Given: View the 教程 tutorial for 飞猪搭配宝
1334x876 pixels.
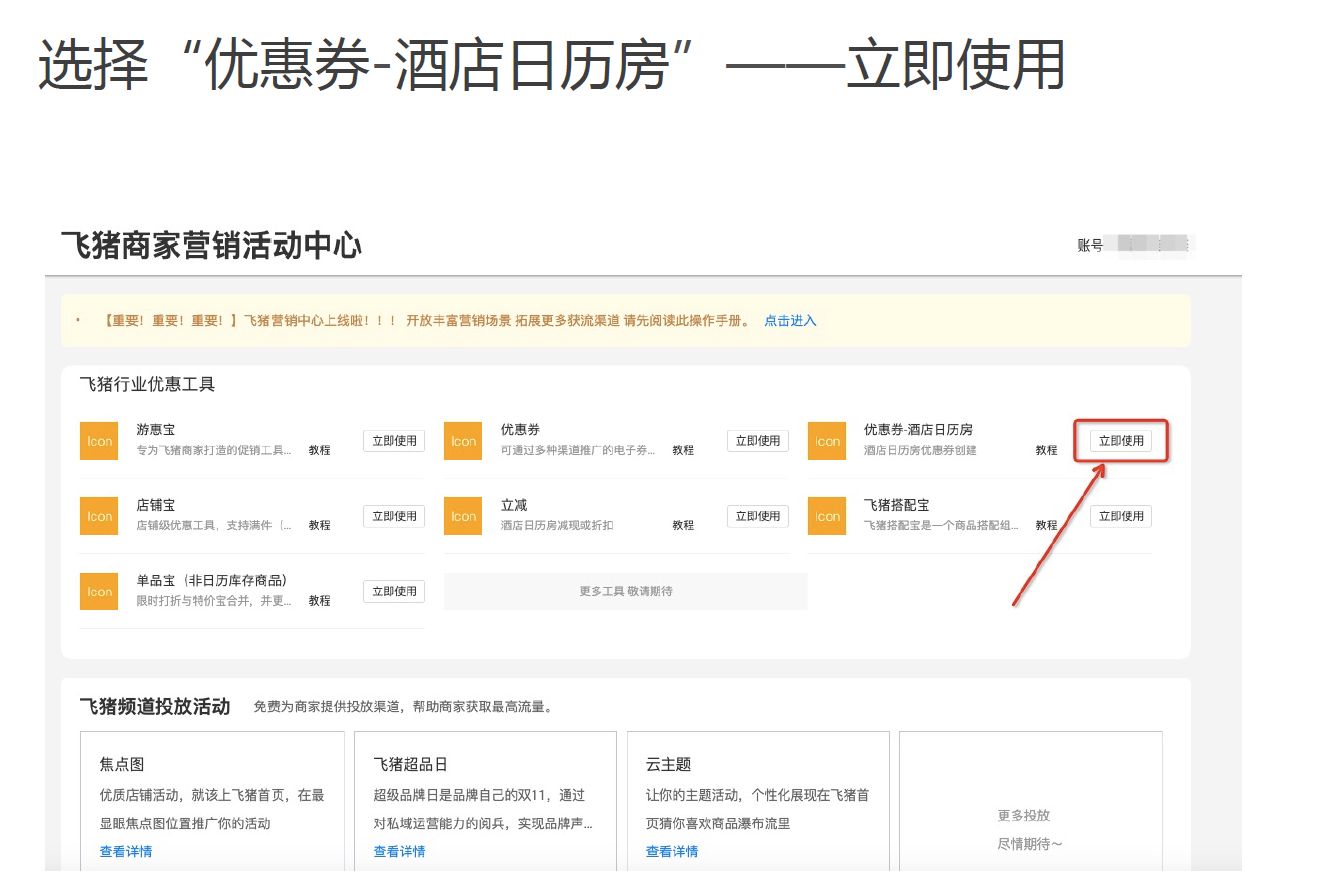Looking at the screenshot, I should tap(1047, 525).
